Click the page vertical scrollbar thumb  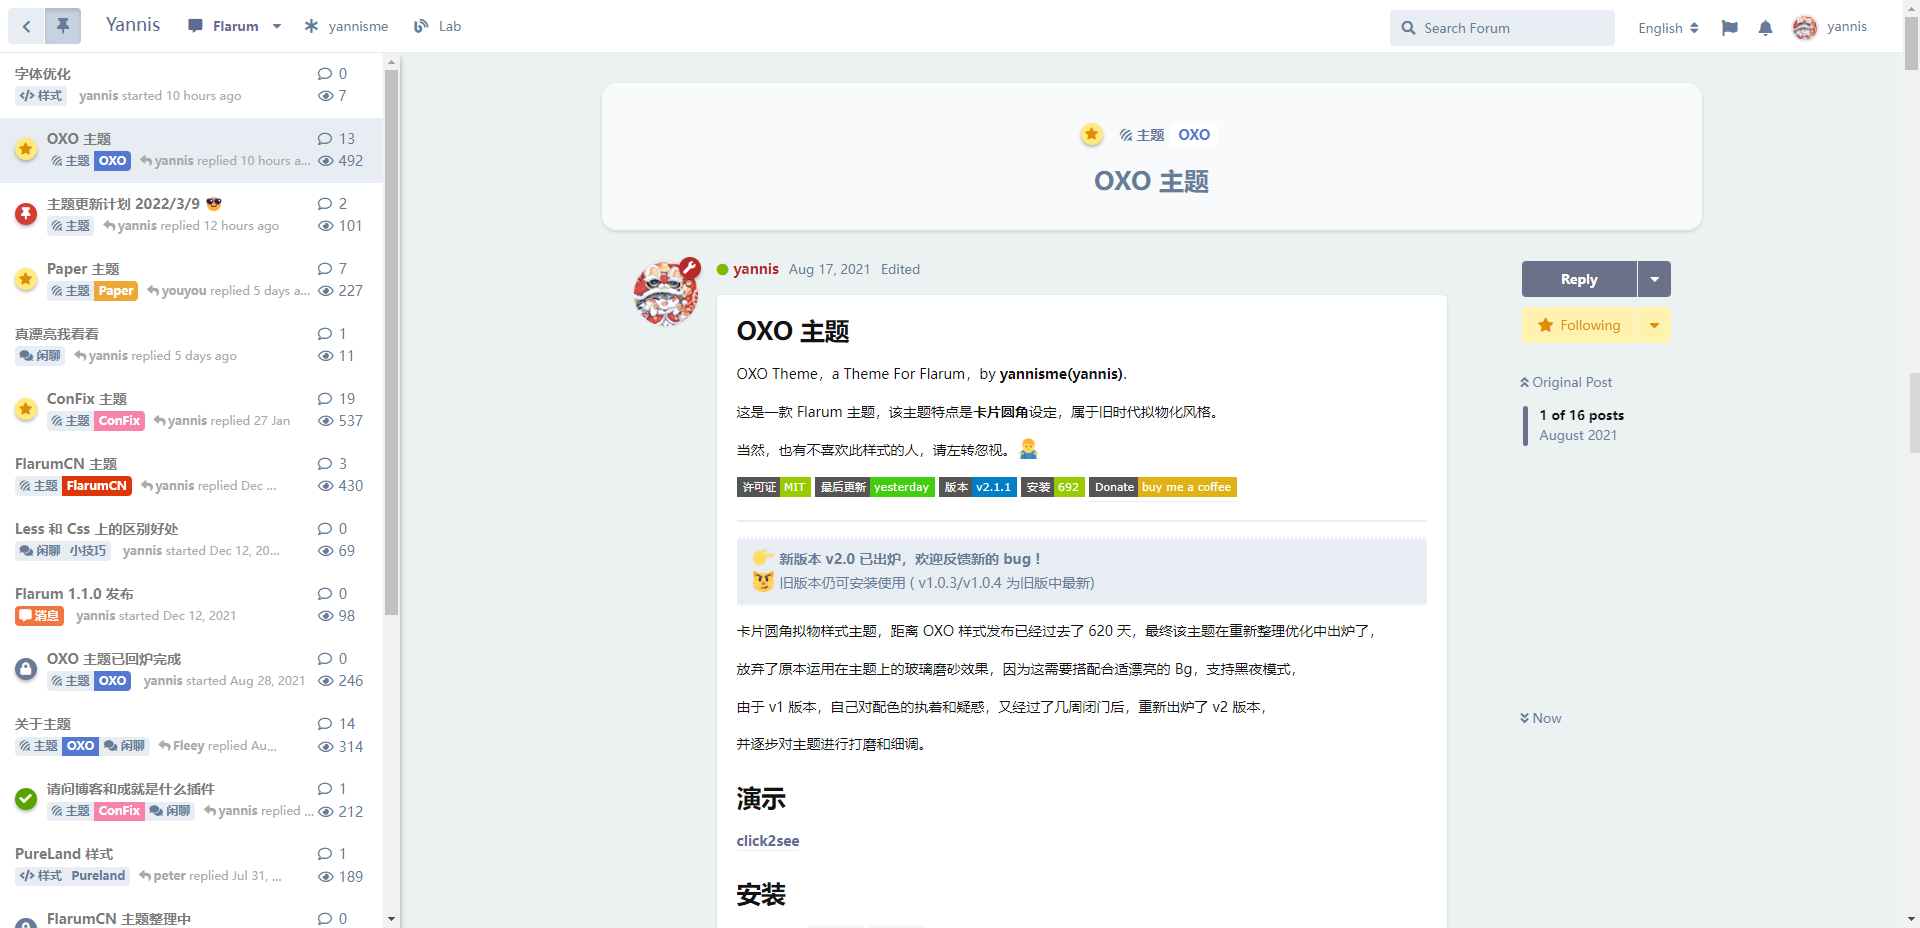tap(1911, 43)
